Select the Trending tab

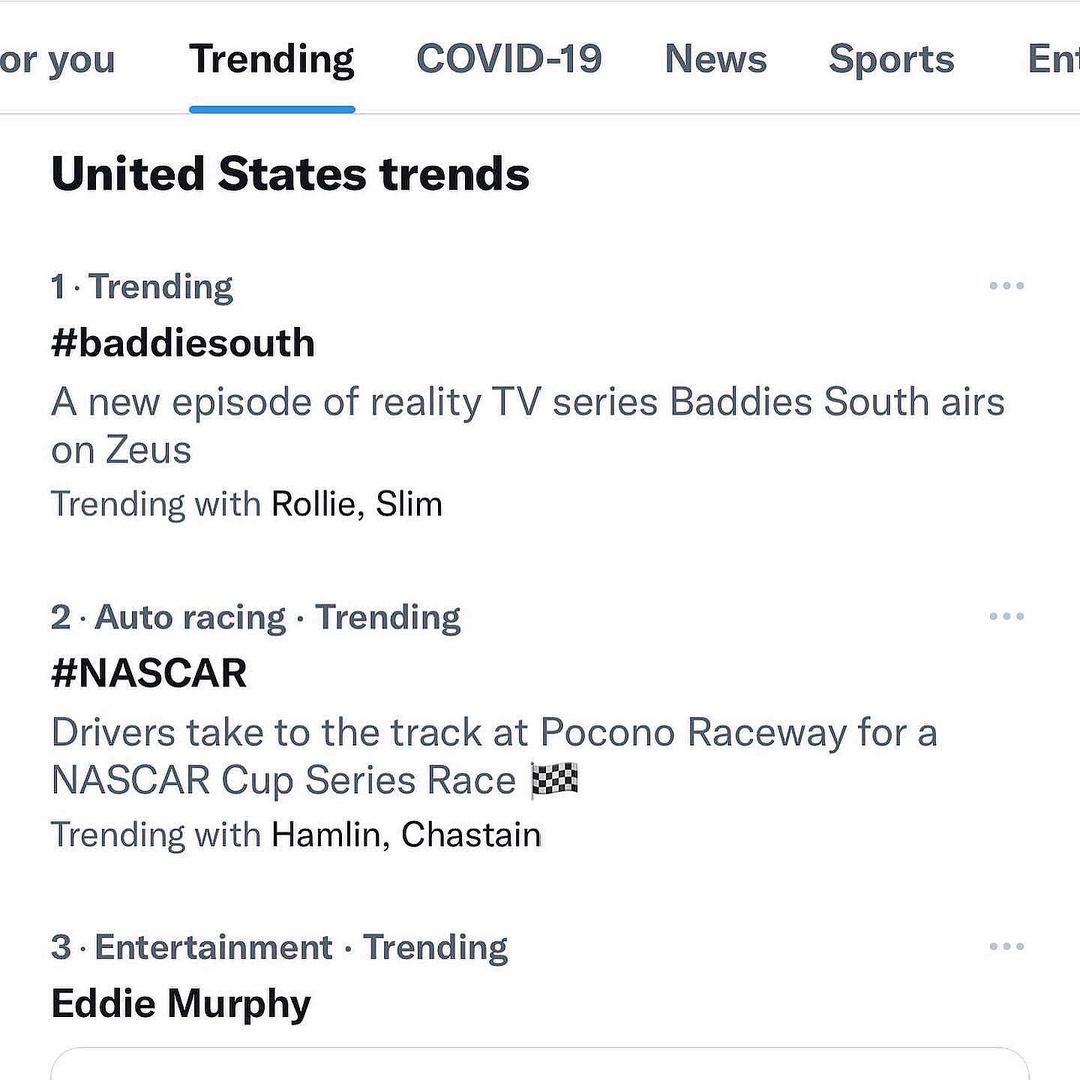[x=272, y=59]
